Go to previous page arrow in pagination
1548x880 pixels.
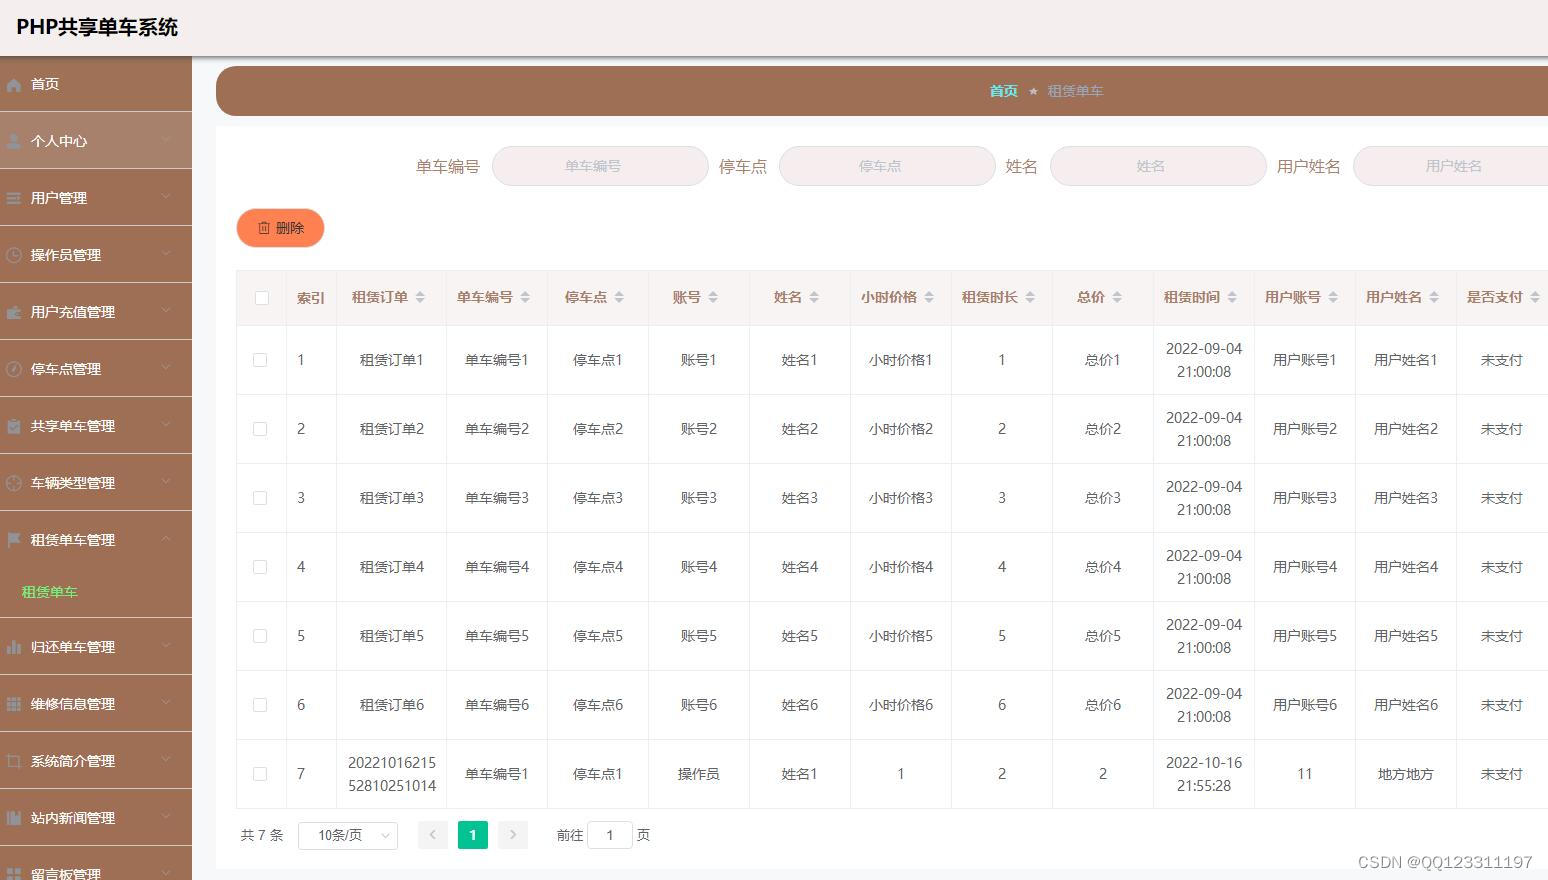coord(433,835)
